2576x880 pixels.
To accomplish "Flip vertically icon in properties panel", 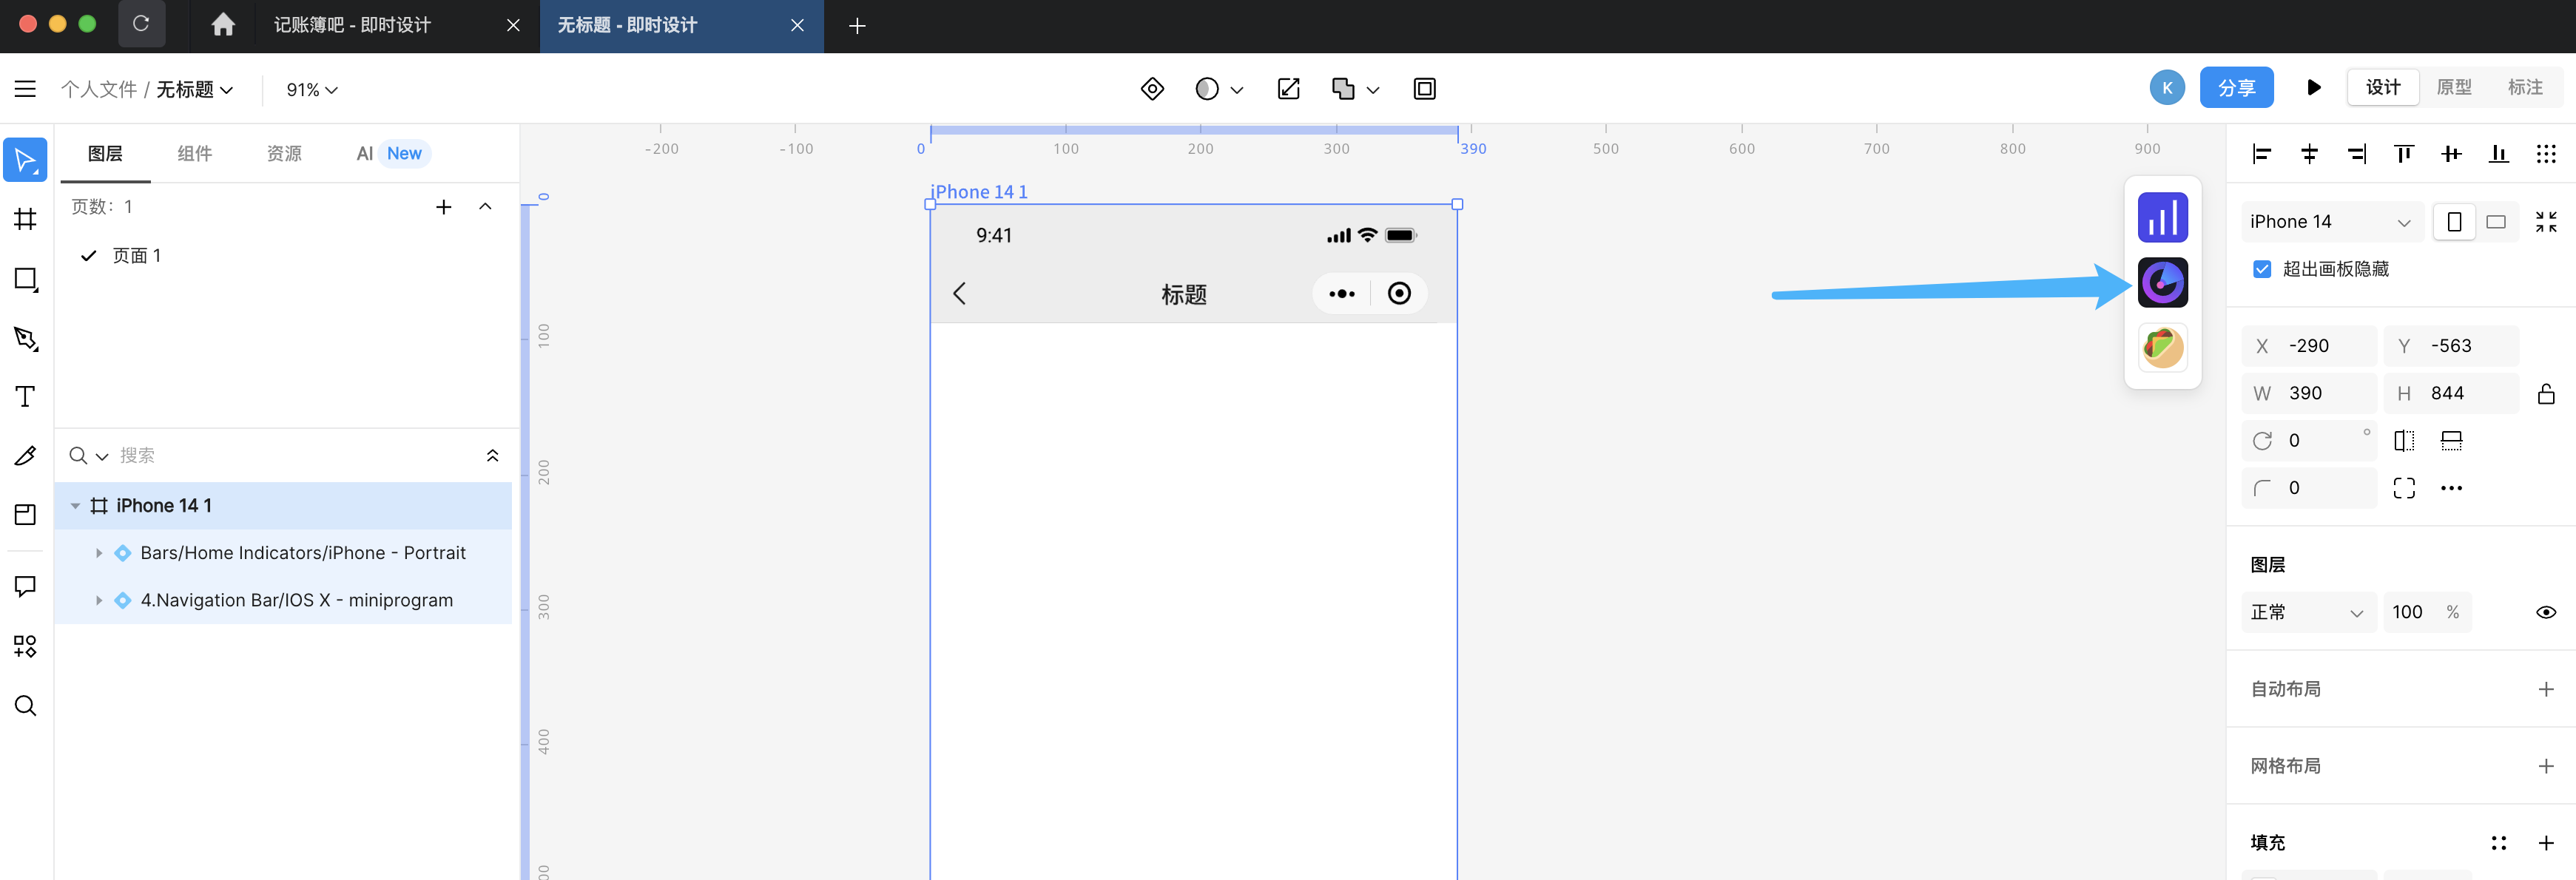I will coord(2451,441).
